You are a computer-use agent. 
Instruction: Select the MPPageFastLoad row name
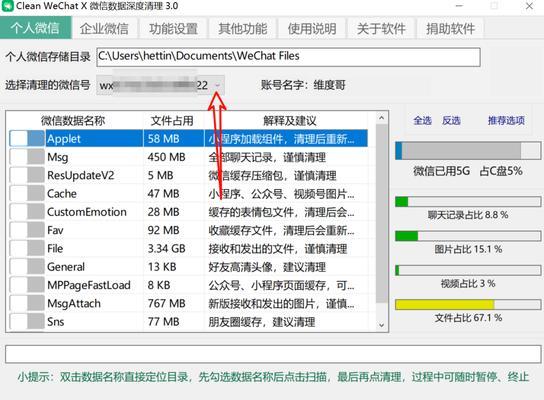[89, 285]
